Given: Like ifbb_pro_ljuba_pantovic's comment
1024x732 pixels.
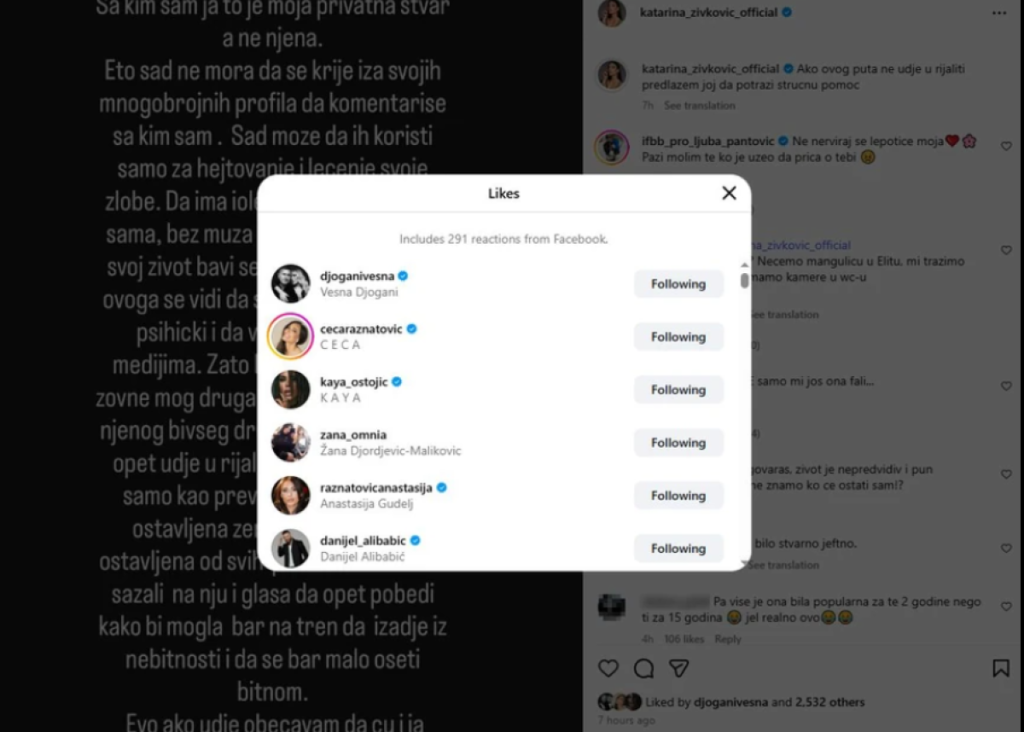Looking at the screenshot, I should tap(1006, 146).
